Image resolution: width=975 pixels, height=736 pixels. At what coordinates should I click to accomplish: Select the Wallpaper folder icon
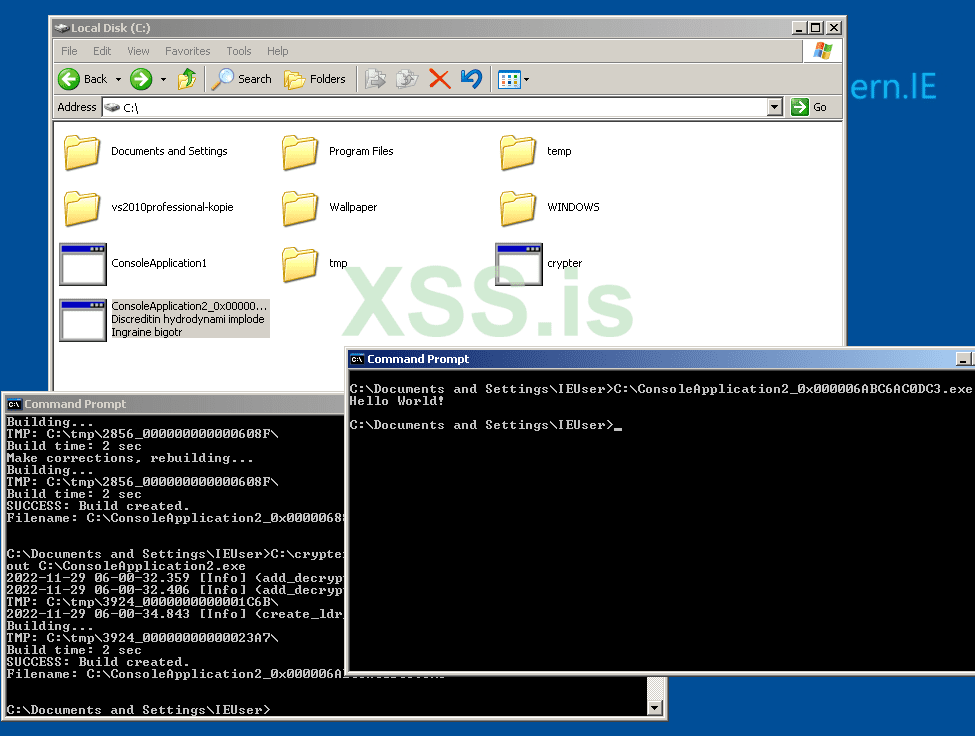click(300, 208)
